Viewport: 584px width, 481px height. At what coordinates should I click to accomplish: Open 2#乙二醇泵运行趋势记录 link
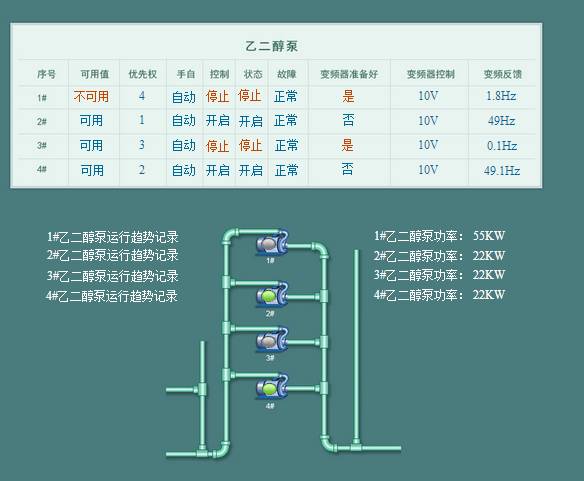tap(112, 255)
